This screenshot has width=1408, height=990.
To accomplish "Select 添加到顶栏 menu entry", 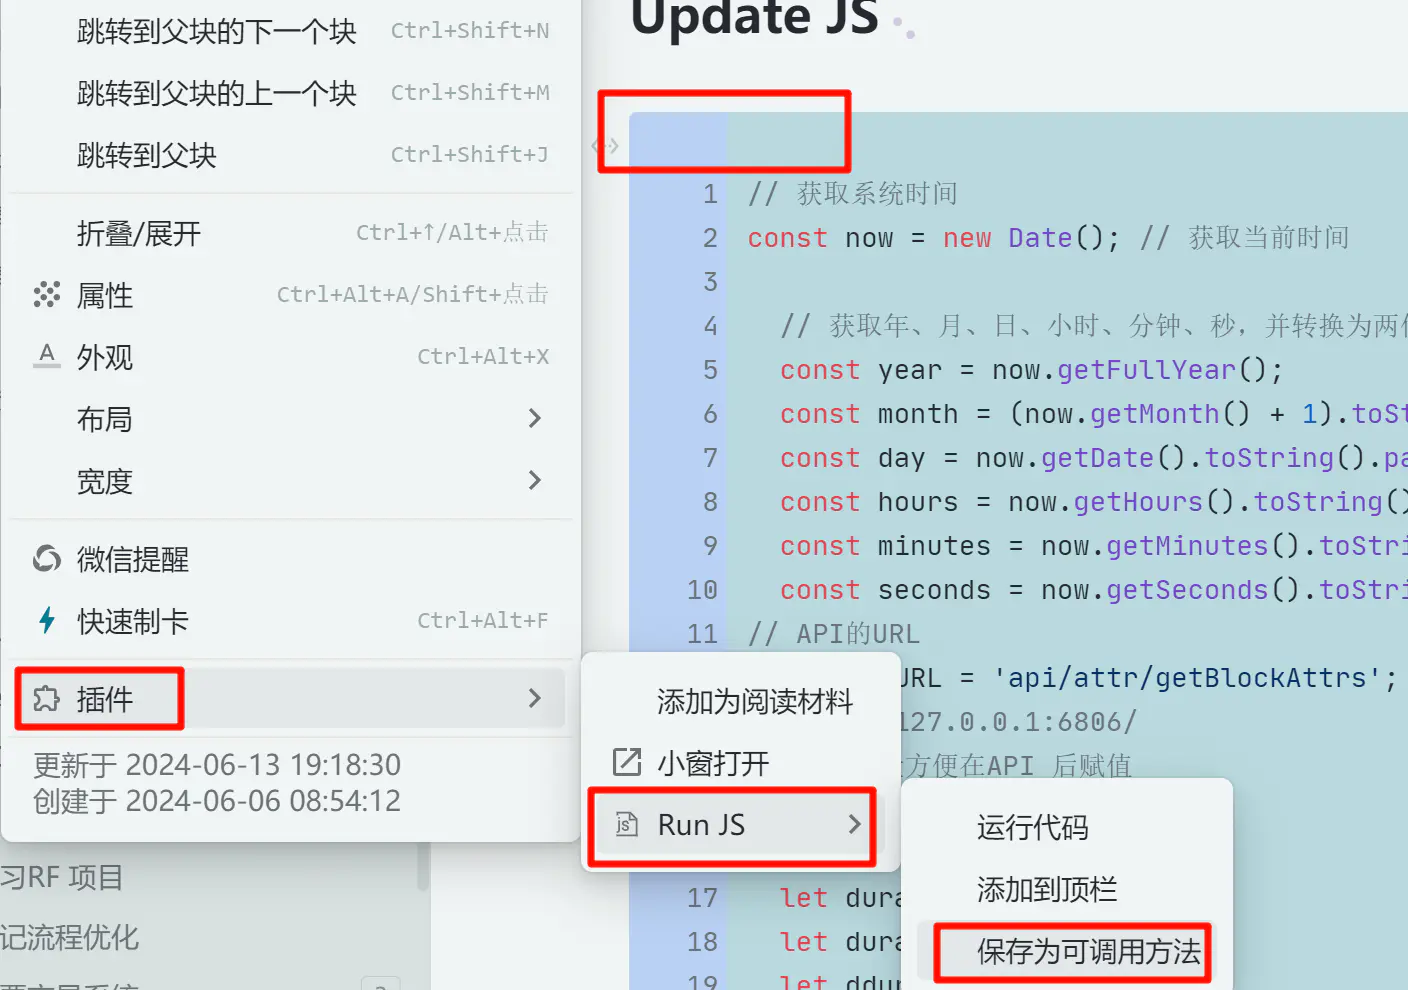I will (1066, 890).
